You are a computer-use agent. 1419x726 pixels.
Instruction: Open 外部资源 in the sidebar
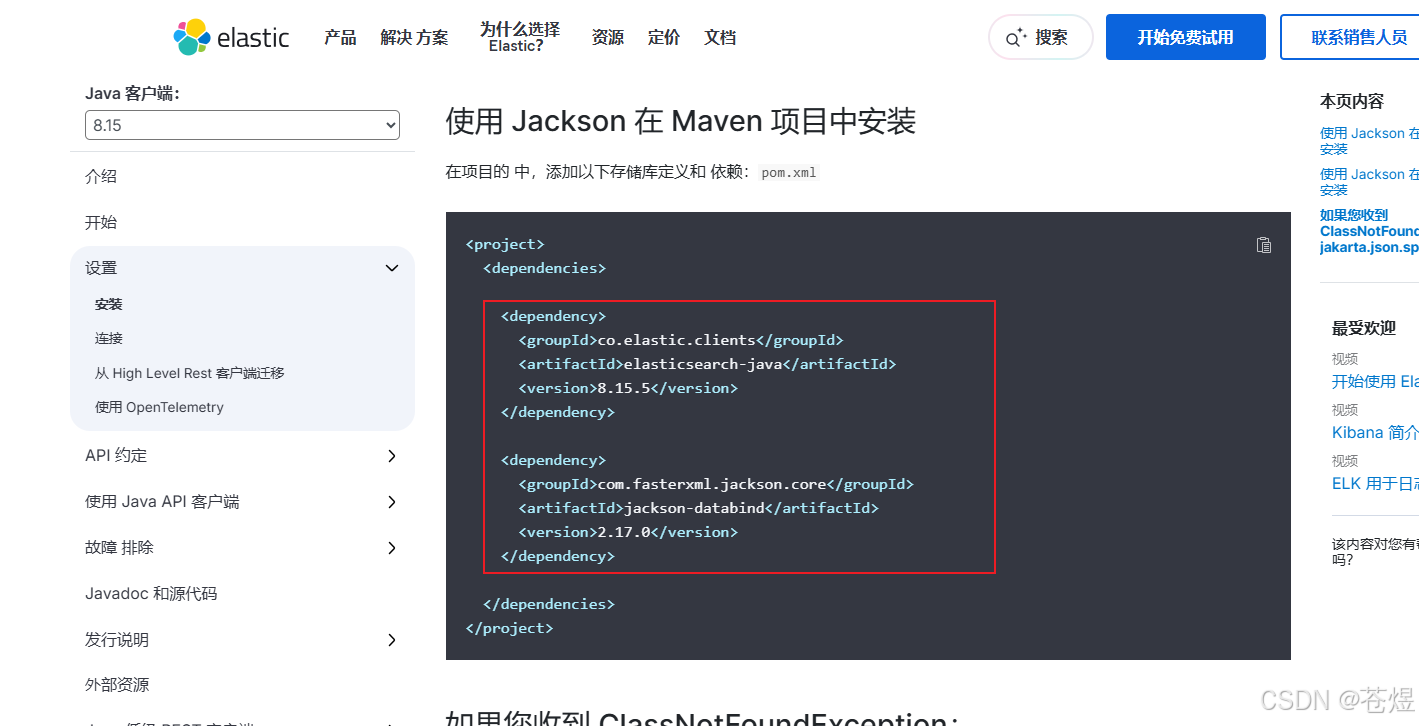click(117, 685)
